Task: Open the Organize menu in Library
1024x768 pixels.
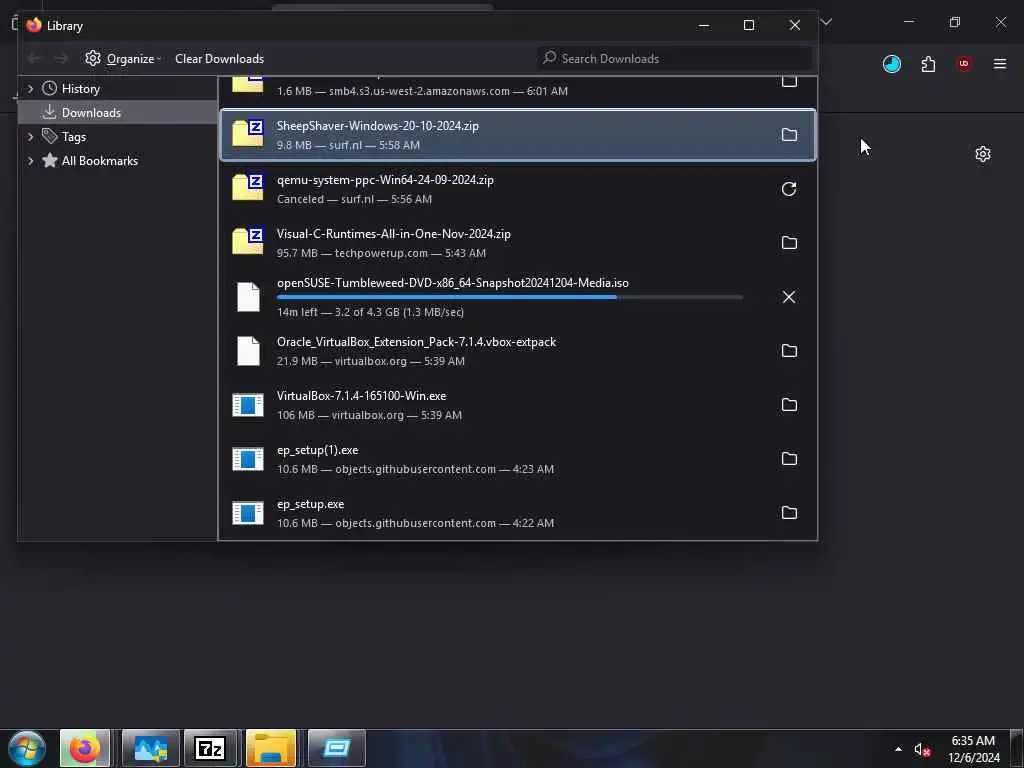Action: (x=123, y=59)
